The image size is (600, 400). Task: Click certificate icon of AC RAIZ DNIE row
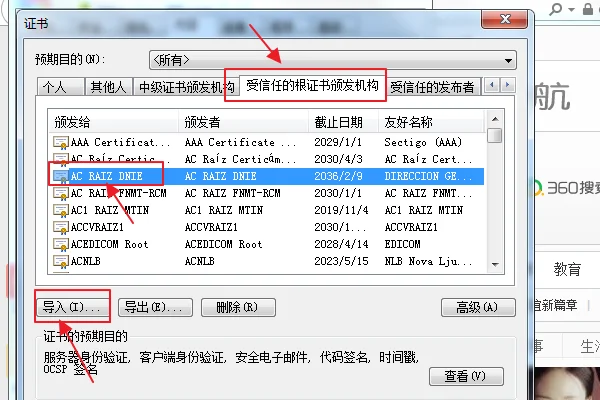60,176
